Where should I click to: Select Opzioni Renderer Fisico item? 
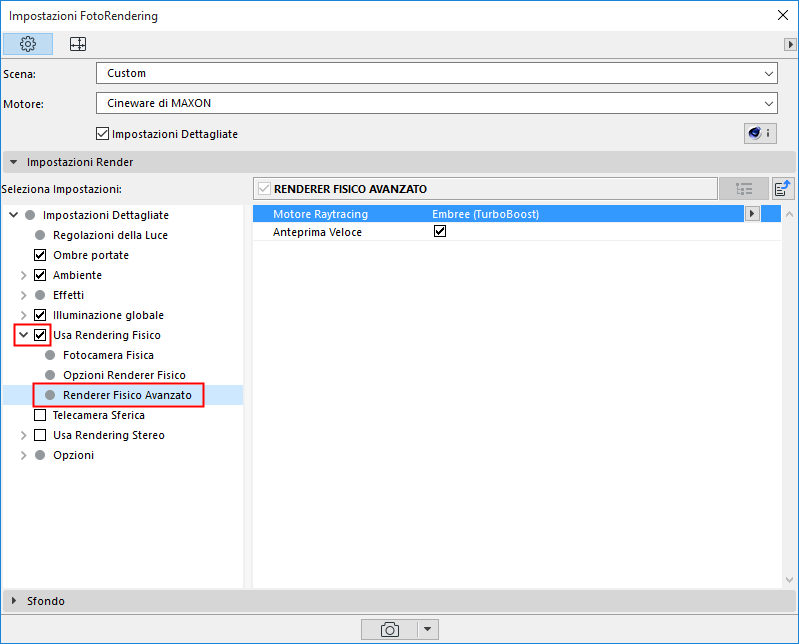coord(124,375)
